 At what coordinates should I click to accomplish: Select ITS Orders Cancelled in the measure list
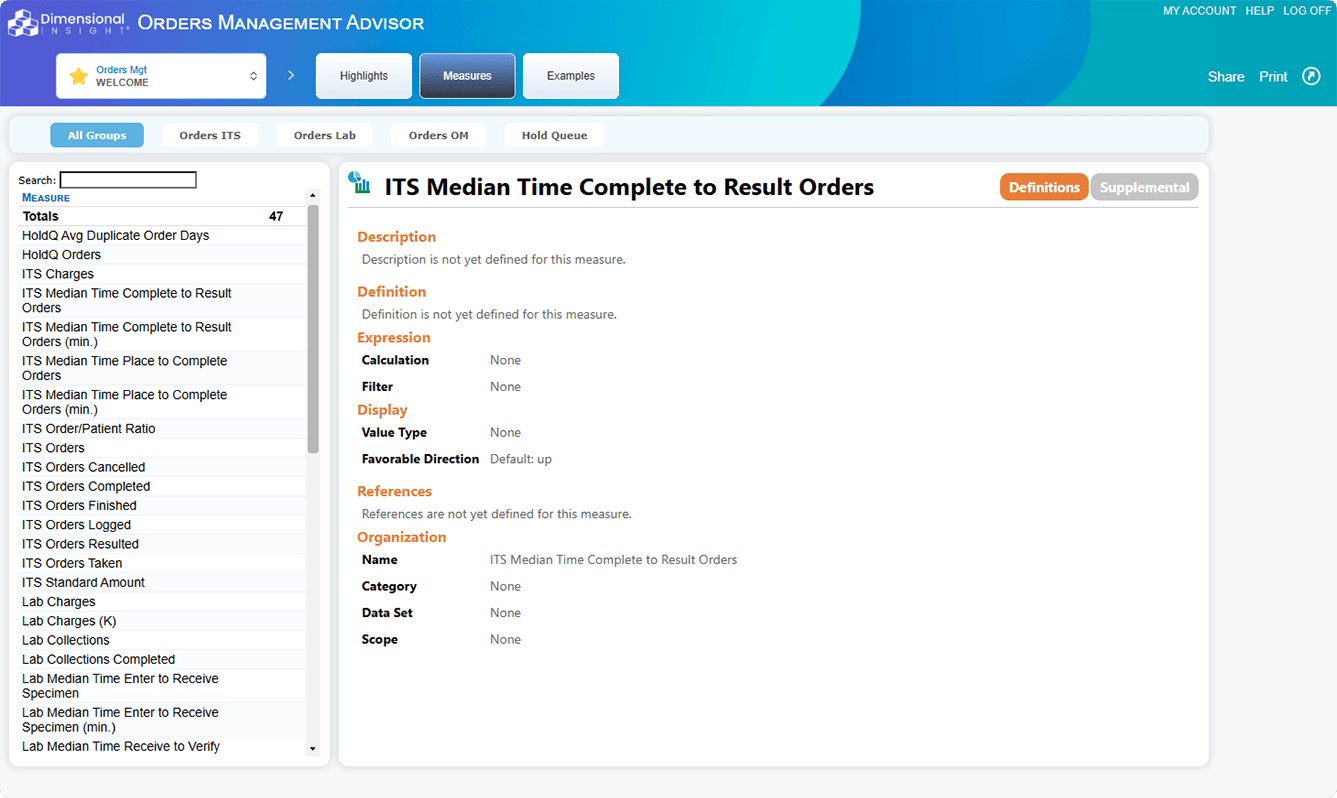click(x=84, y=467)
